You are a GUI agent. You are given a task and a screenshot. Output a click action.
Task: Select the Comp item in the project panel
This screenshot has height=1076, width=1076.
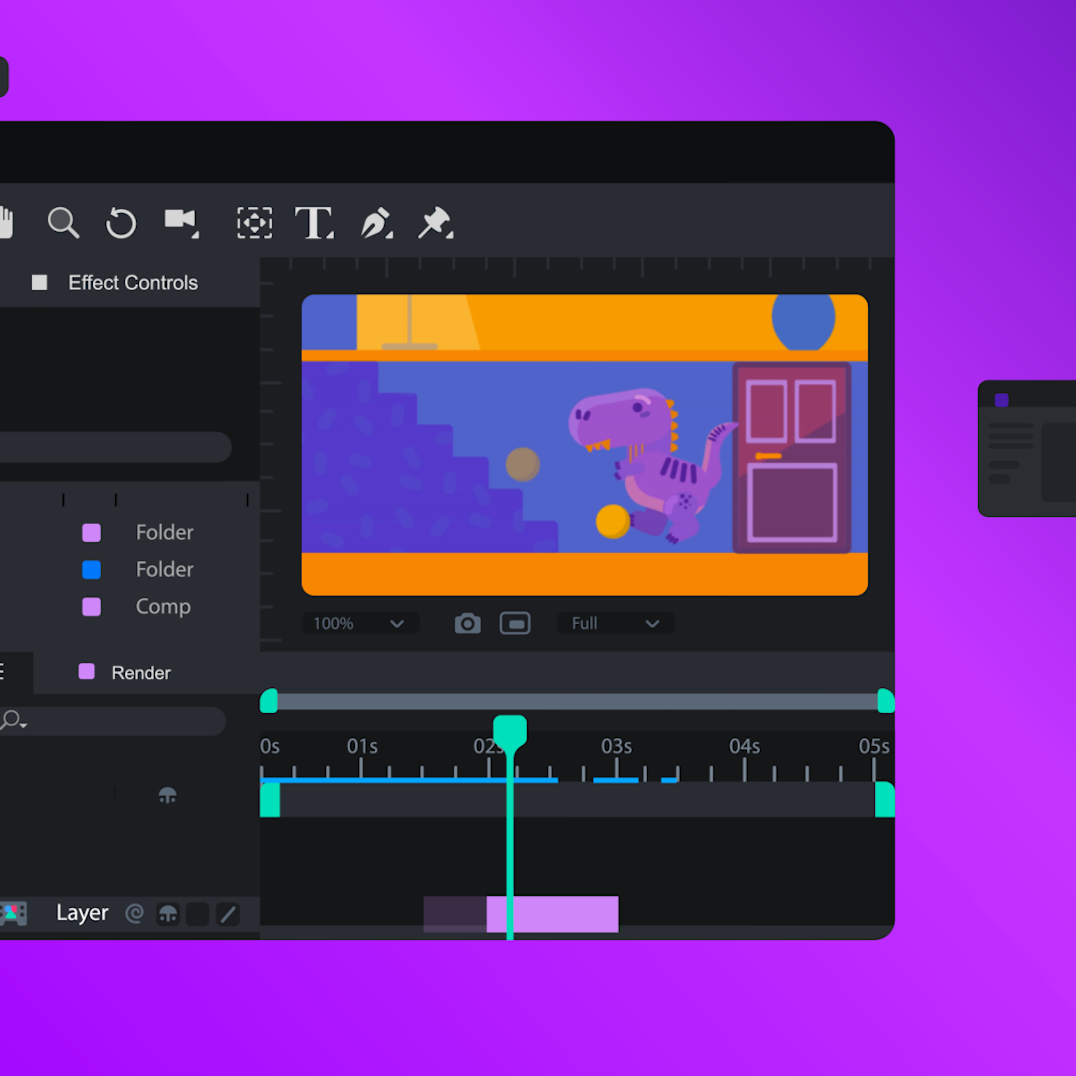click(x=162, y=606)
